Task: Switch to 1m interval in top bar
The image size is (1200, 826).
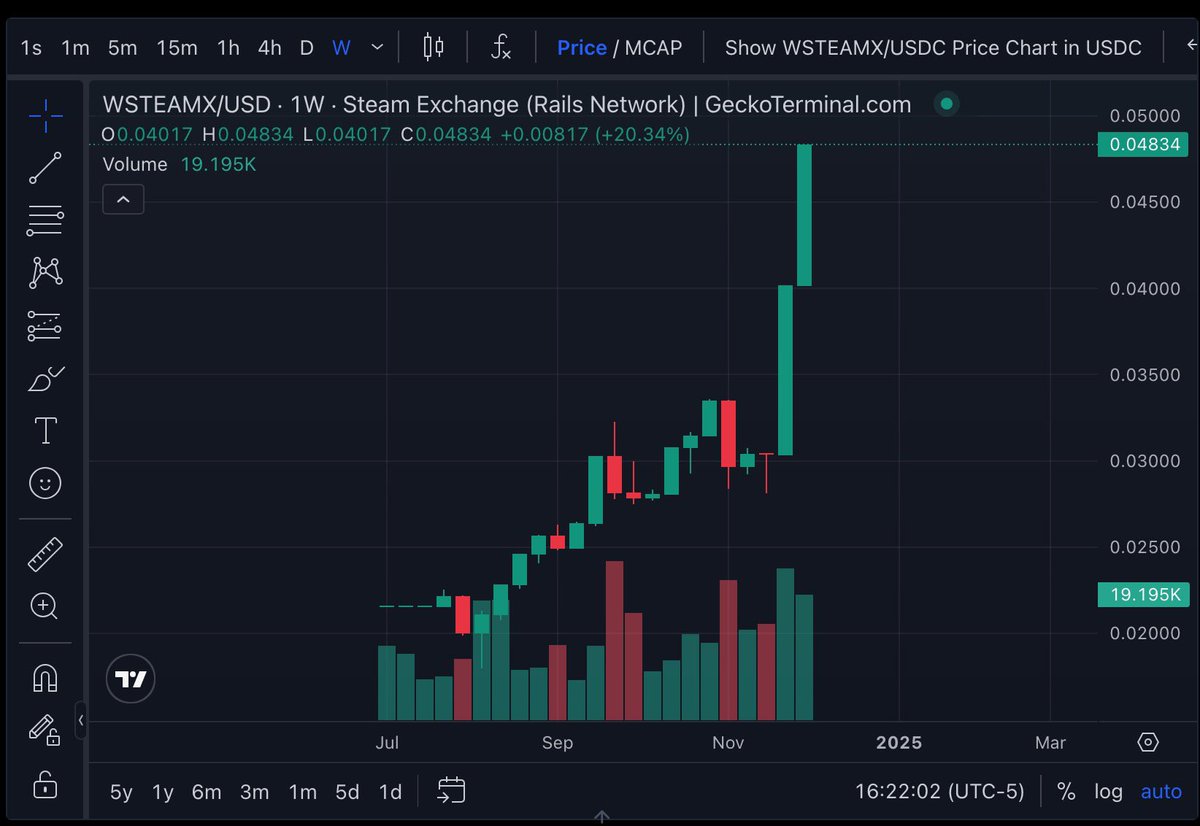Action: coord(75,47)
